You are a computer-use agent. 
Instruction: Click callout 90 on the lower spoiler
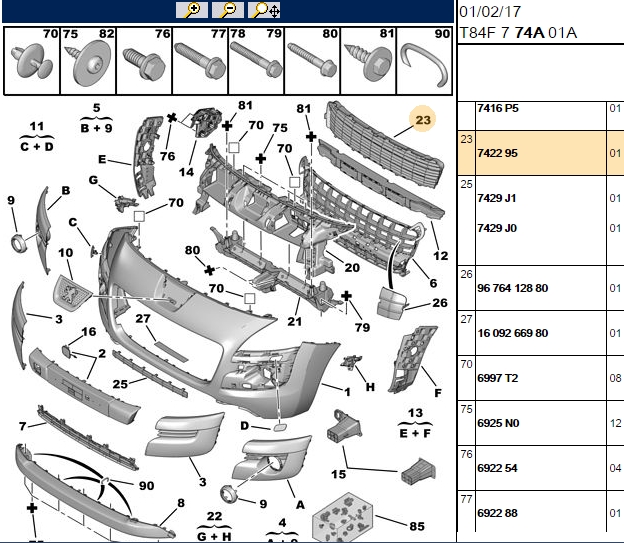[x=146, y=486]
